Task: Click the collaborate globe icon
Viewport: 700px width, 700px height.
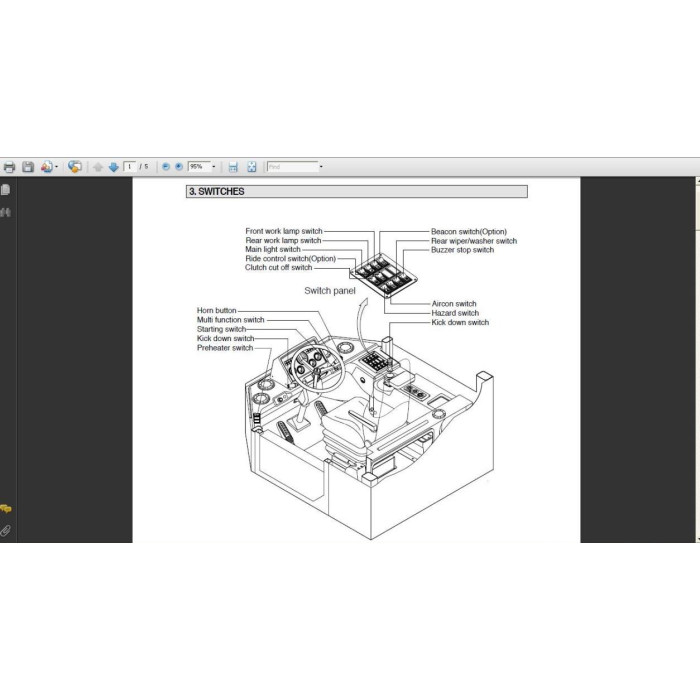Action: 75,167
